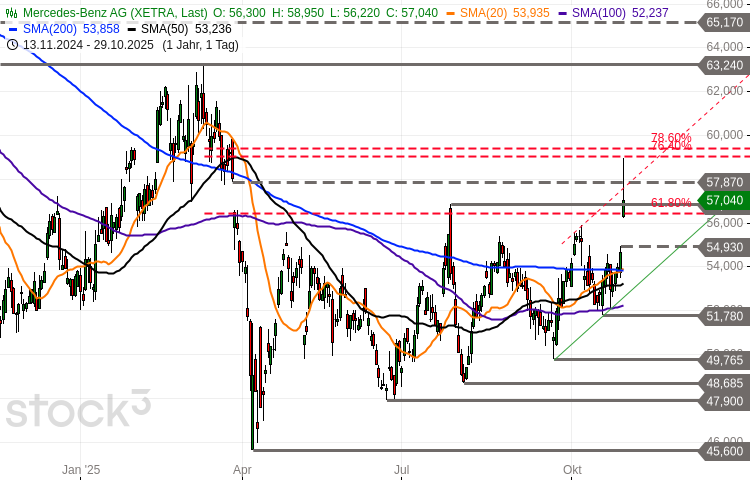The height and width of the screenshot is (480, 750).
Task: Click the 78.60% Fibonacci retracement label
Action: click(x=671, y=137)
